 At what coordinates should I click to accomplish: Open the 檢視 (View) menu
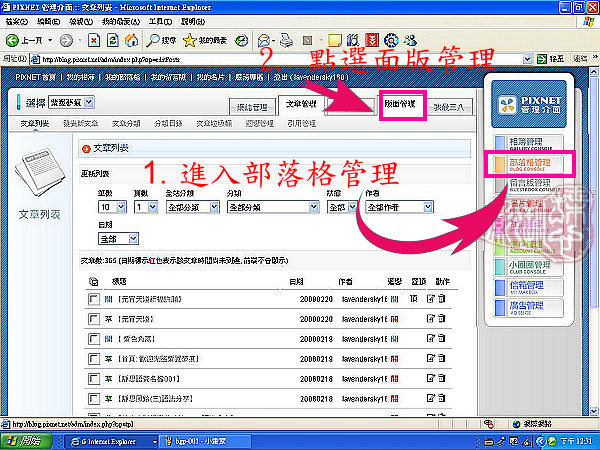click(x=81, y=21)
